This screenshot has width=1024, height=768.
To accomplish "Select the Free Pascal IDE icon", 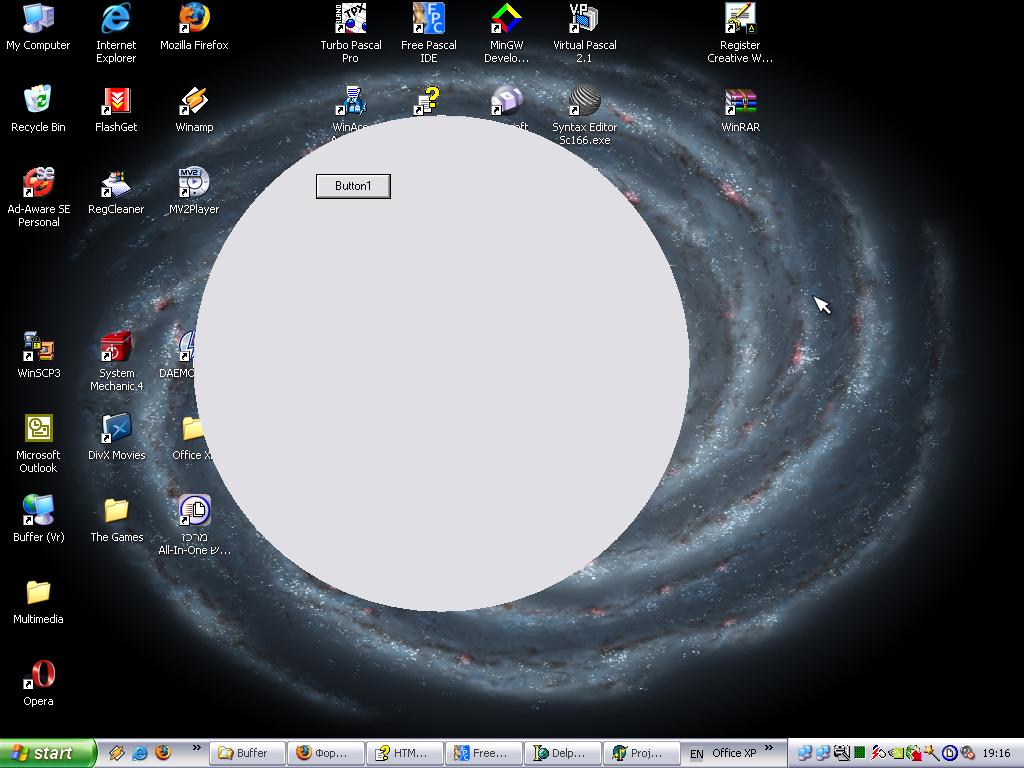I will [x=428, y=19].
